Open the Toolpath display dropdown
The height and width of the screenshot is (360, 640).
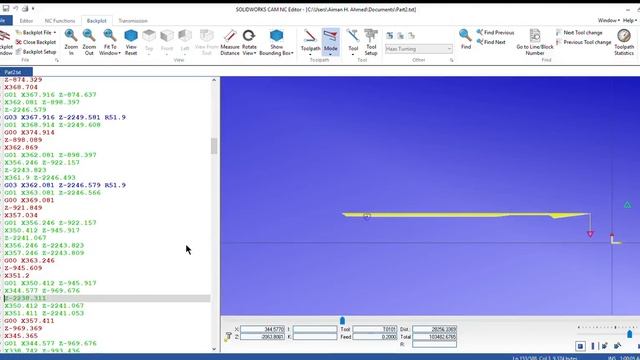[x=310, y=51]
